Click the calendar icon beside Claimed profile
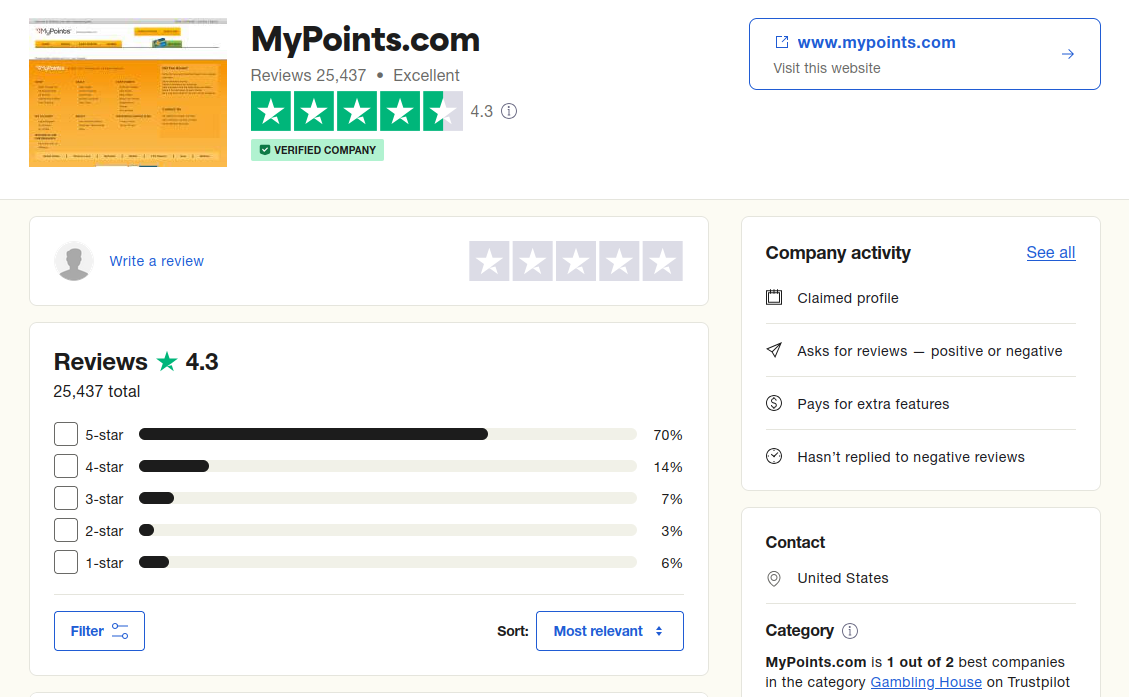Screen dimensions: 1129x697 [x=773, y=298]
